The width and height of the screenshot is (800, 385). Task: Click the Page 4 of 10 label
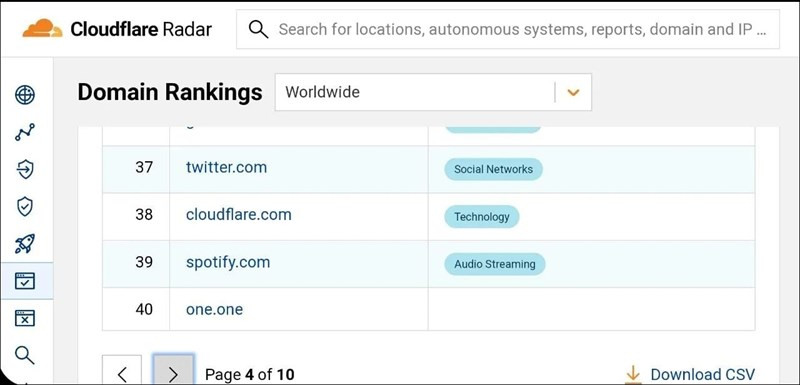[x=249, y=375]
